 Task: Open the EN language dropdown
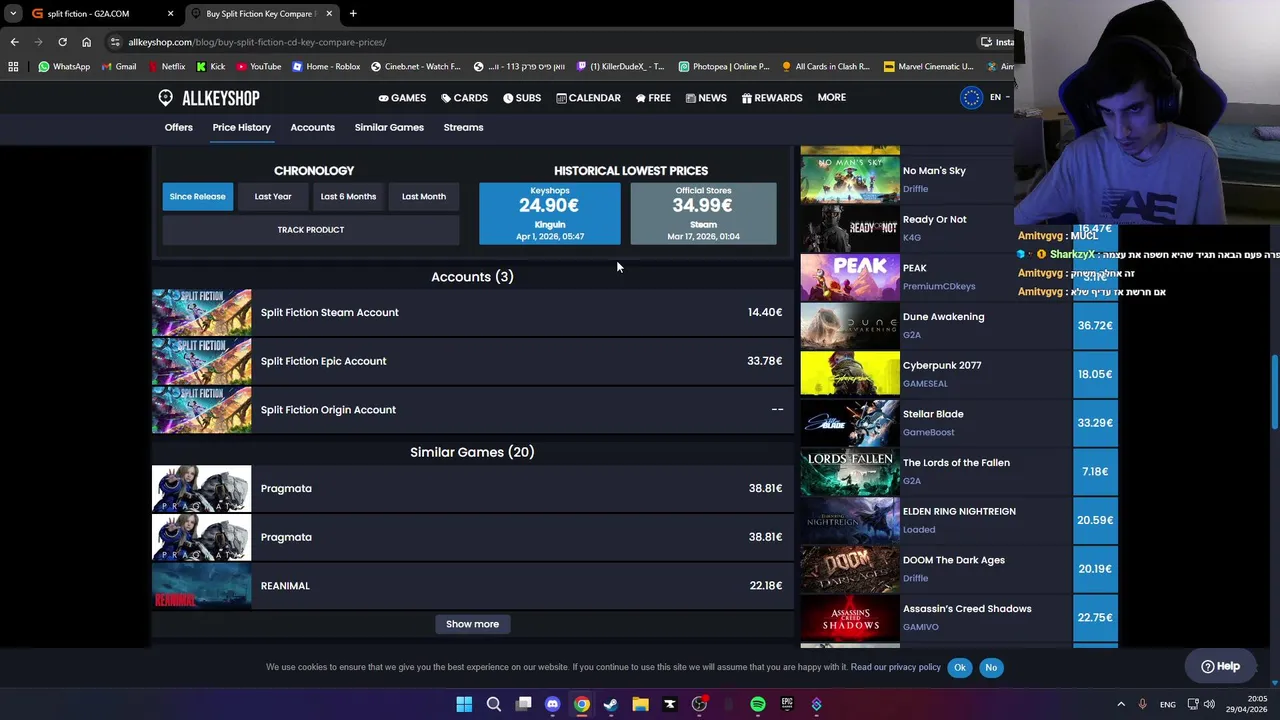[998, 97]
